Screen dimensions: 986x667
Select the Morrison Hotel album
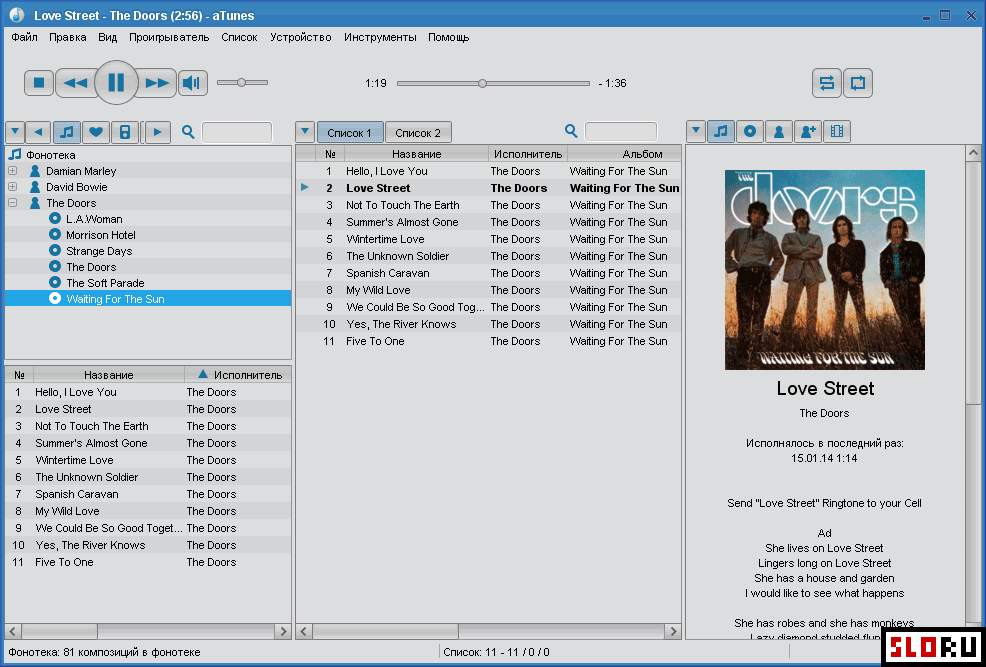tap(101, 235)
